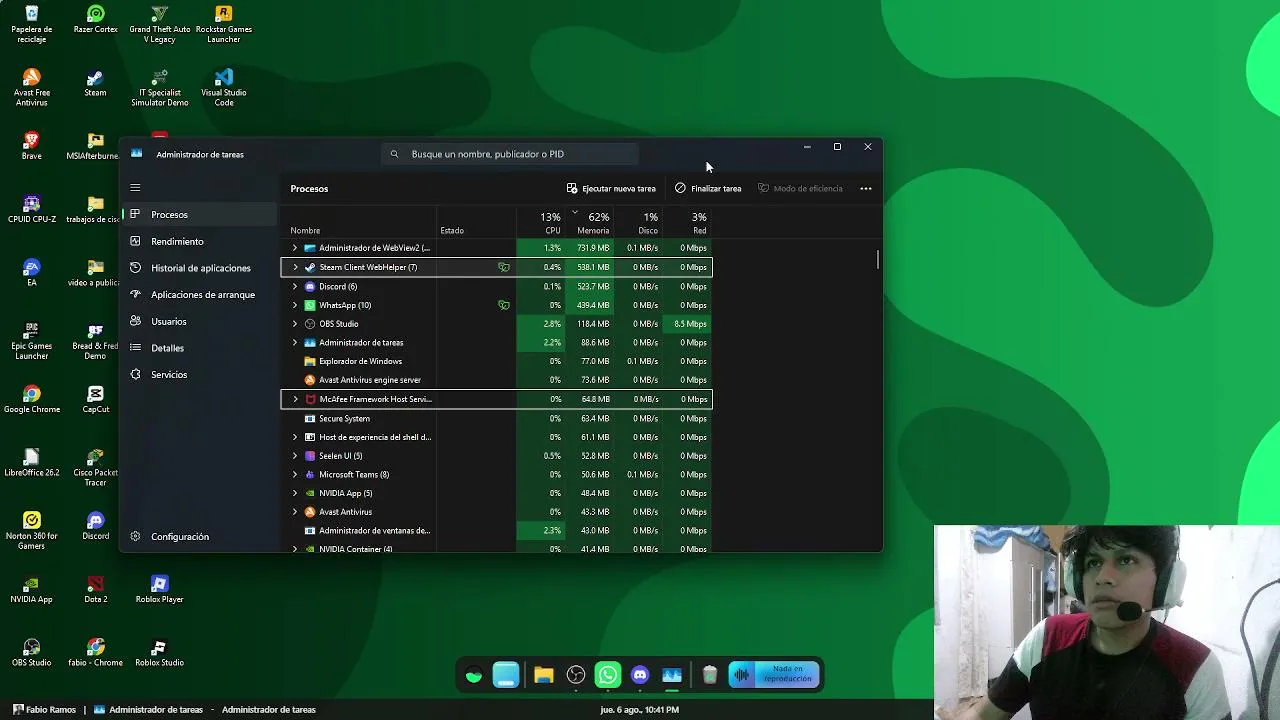Select the Visual Studio Code desktop icon
This screenshot has height=720, width=1280.
[223, 88]
